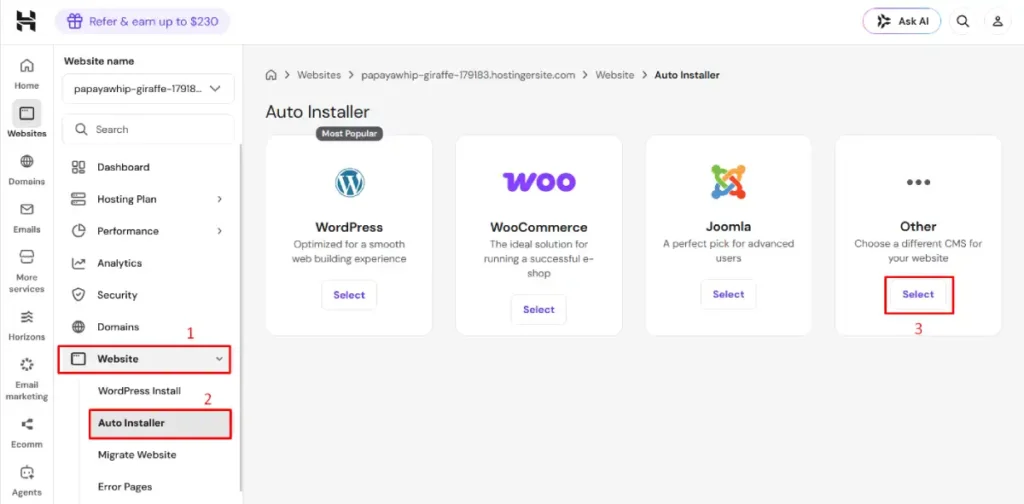This screenshot has height=504, width=1024.
Task: Open Agents in left rail
Action: tap(27, 480)
